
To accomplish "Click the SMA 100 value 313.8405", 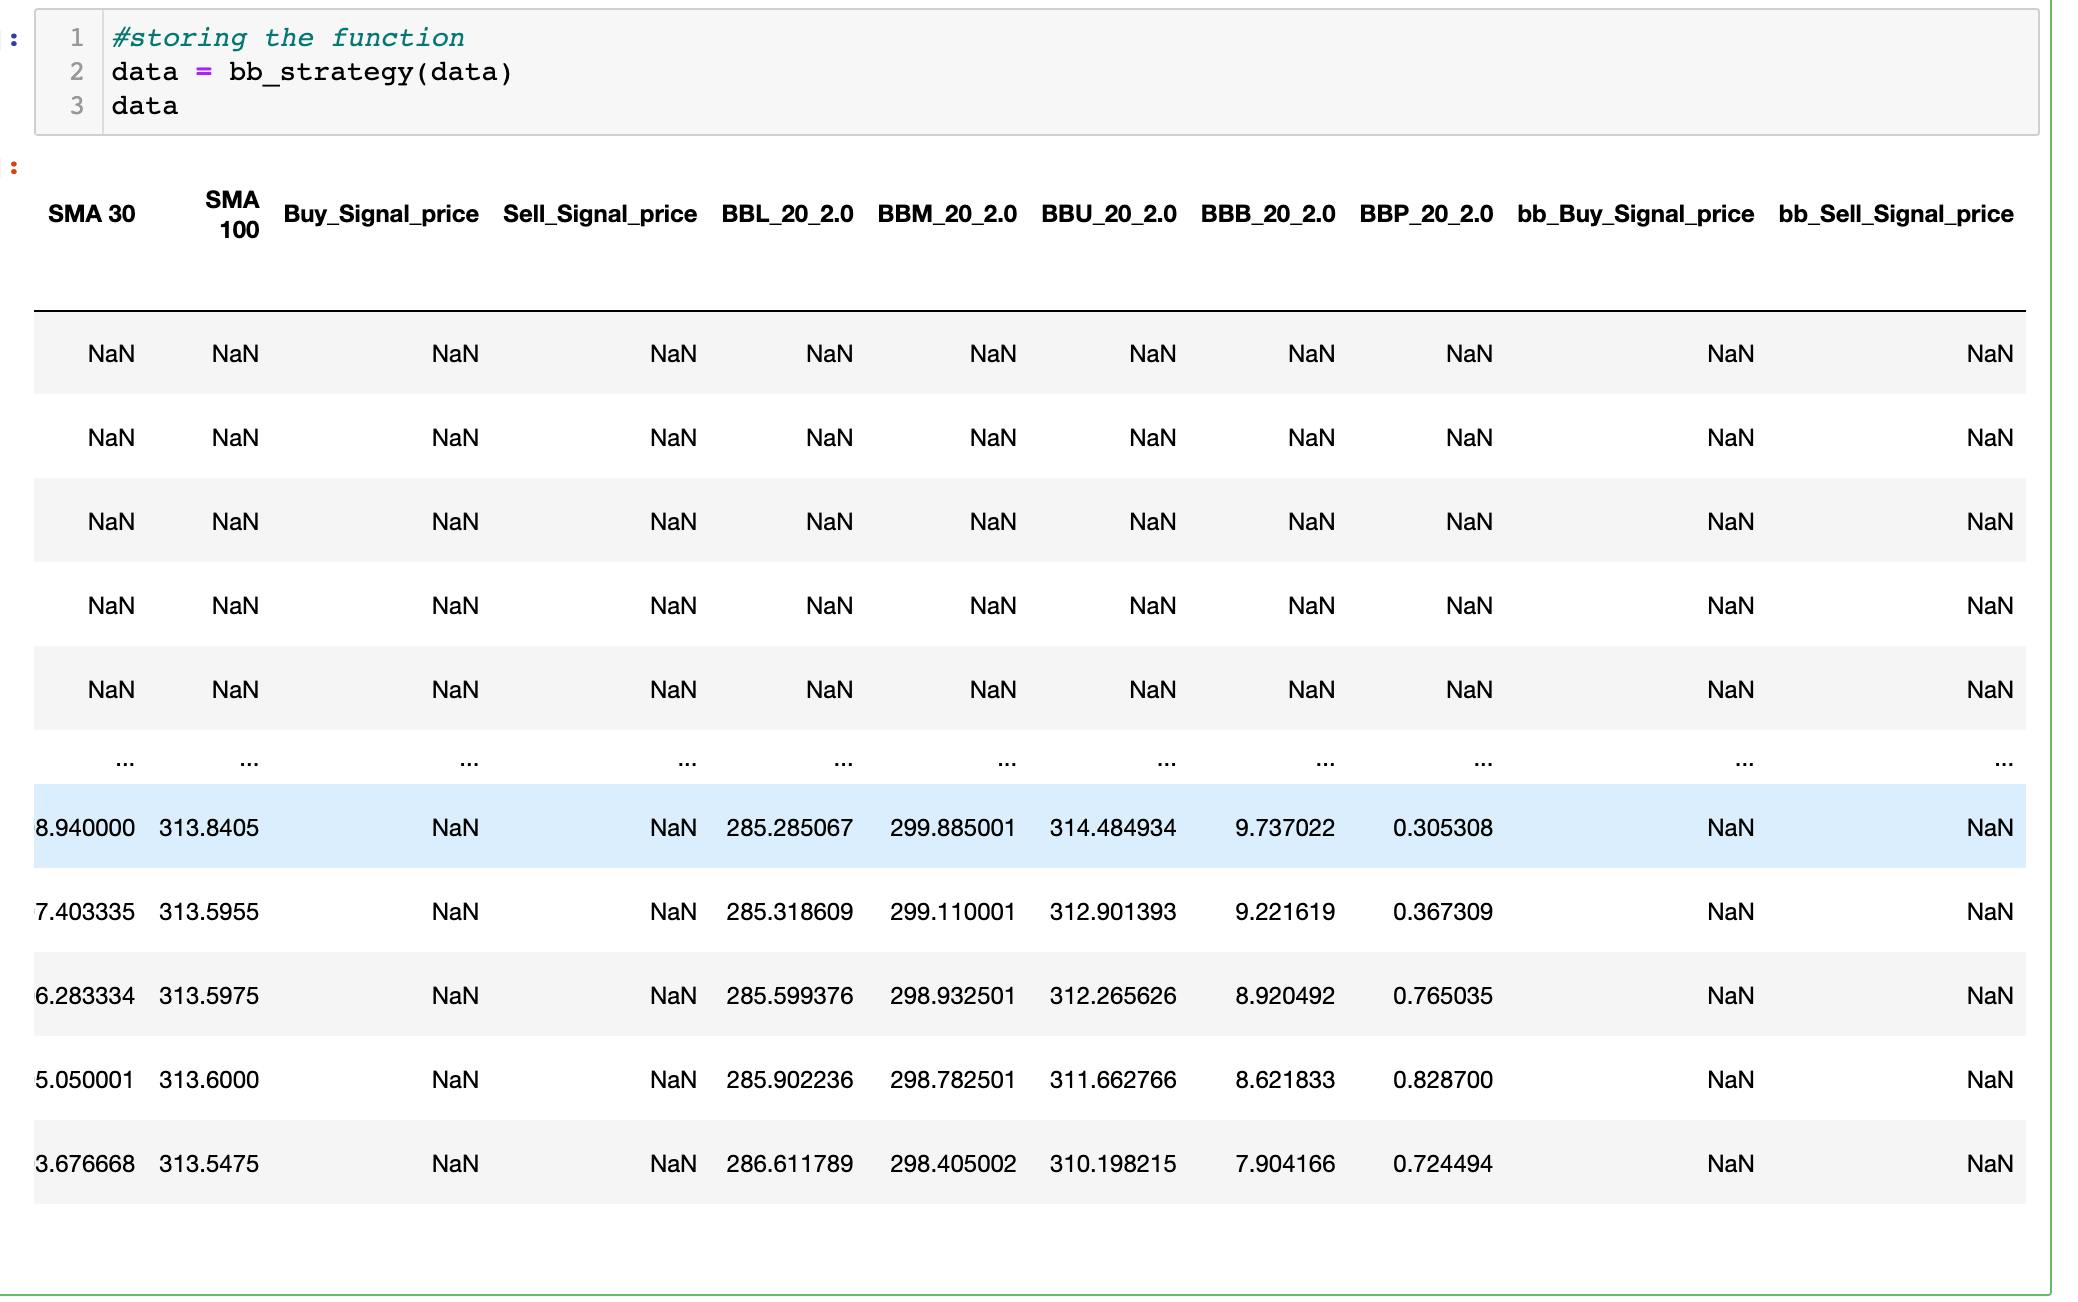I will click(x=209, y=828).
